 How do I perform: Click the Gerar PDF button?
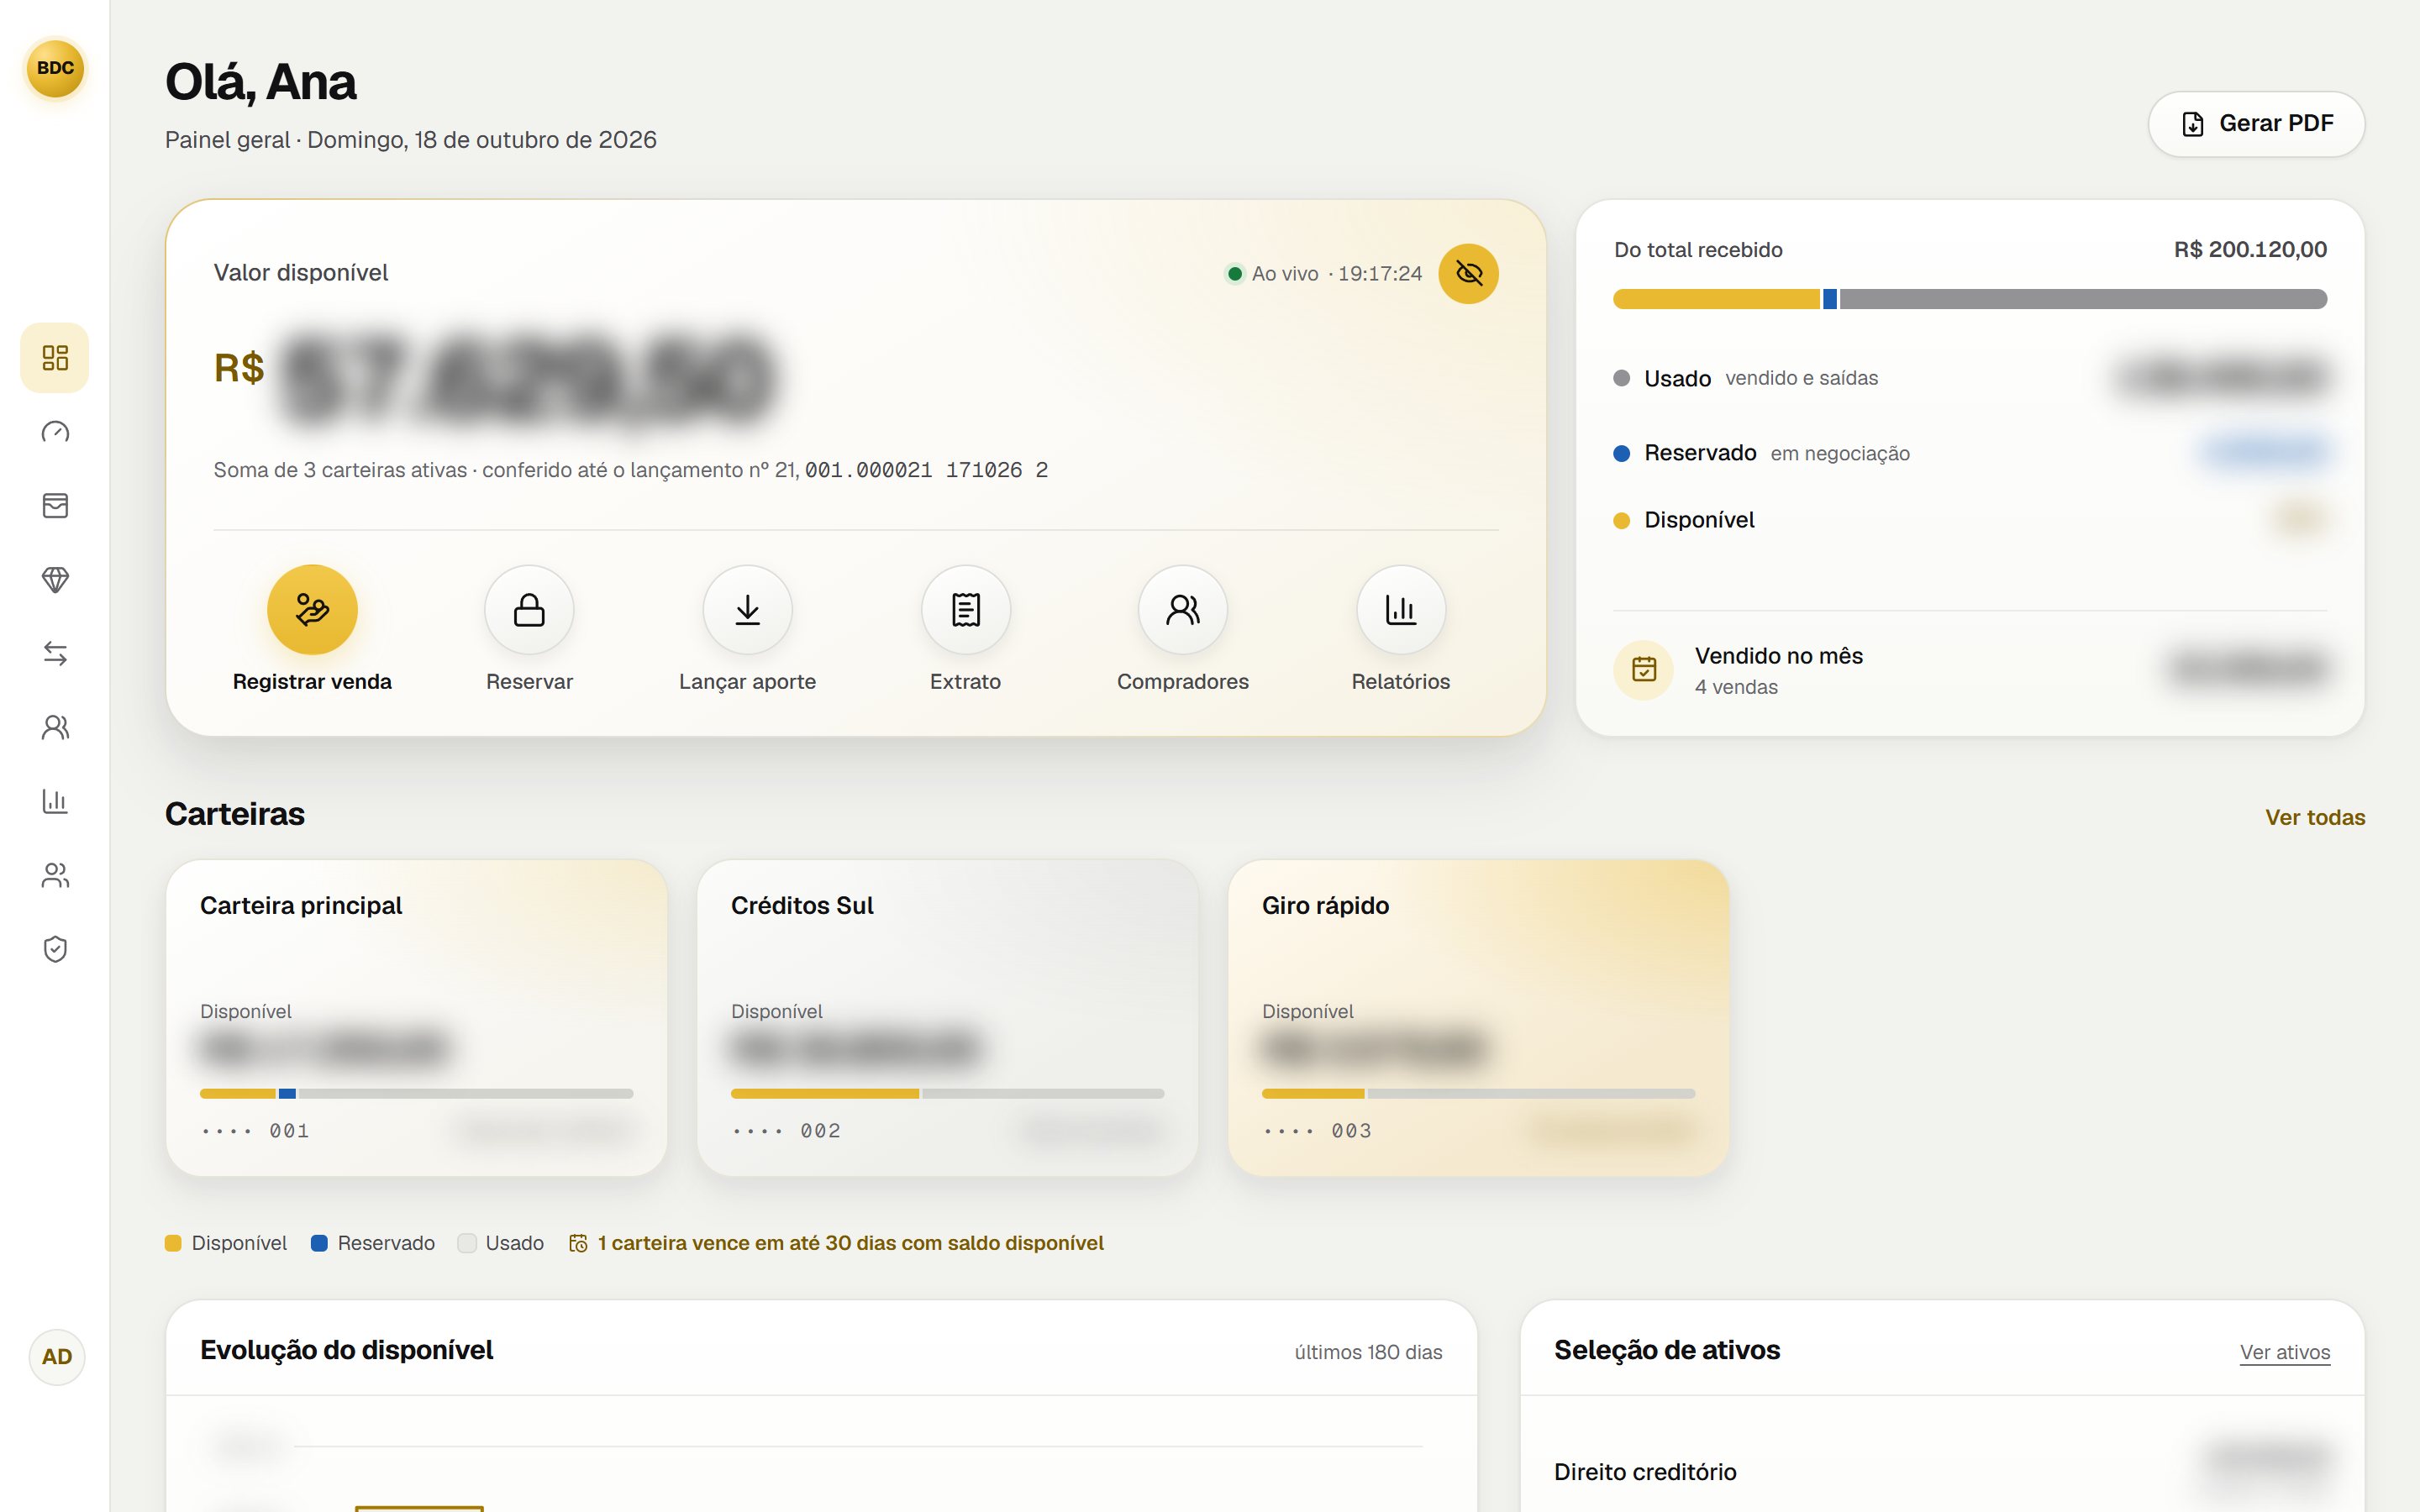pyautogui.click(x=2256, y=124)
